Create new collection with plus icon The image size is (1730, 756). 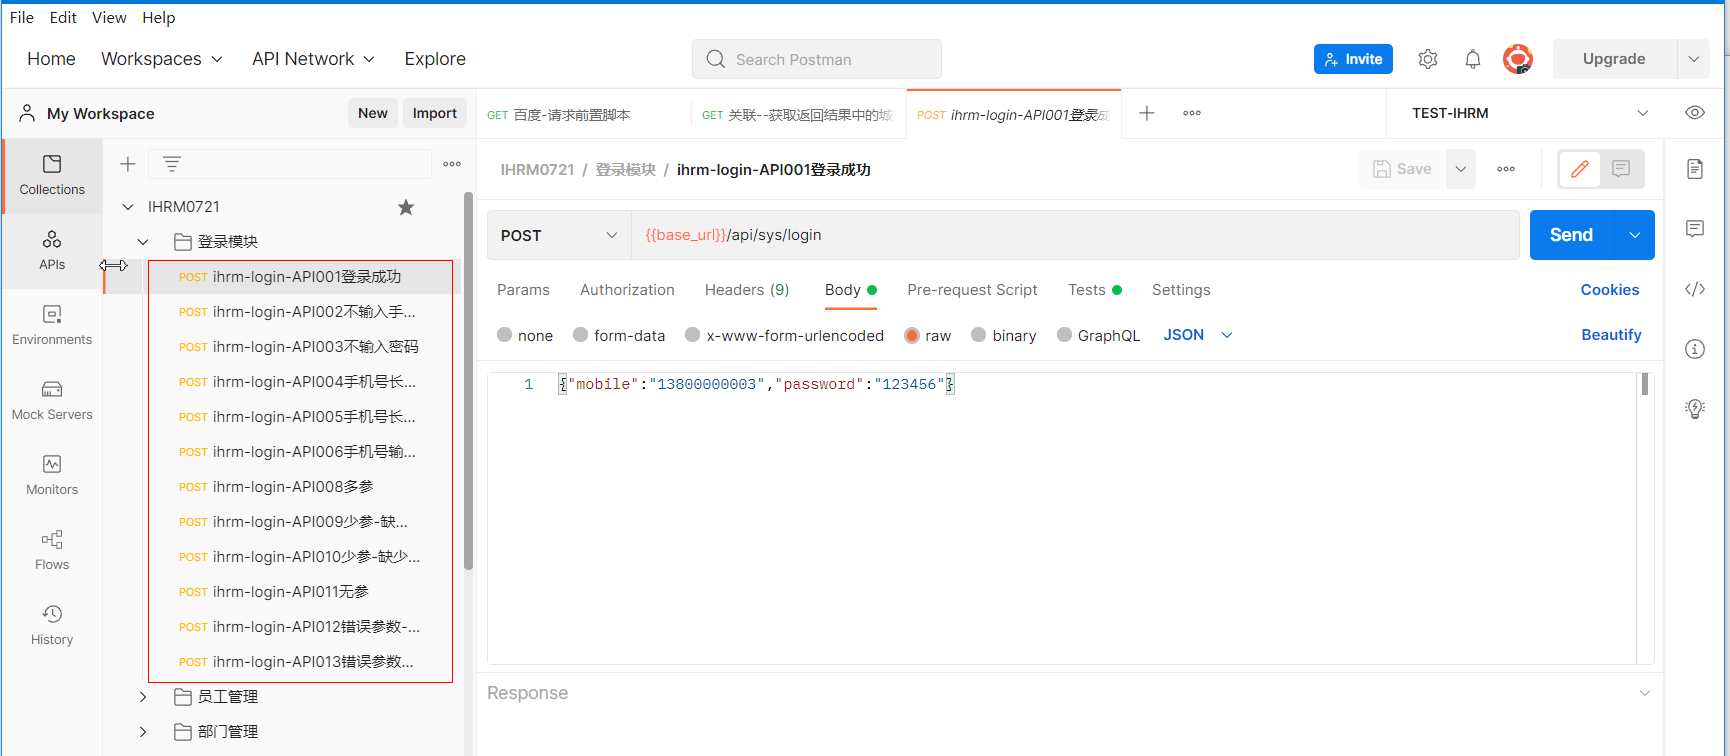pyautogui.click(x=128, y=164)
